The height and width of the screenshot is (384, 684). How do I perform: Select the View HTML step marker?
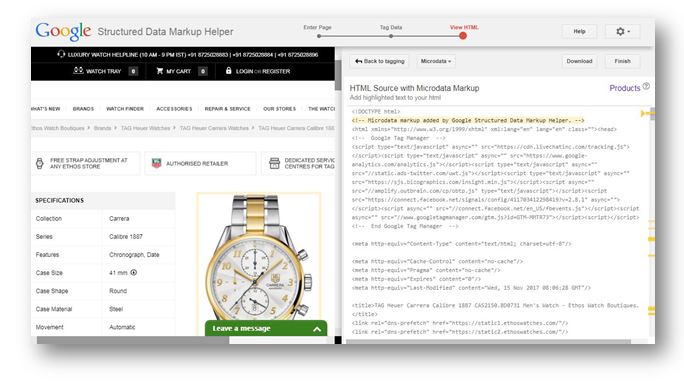coord(463,36)
